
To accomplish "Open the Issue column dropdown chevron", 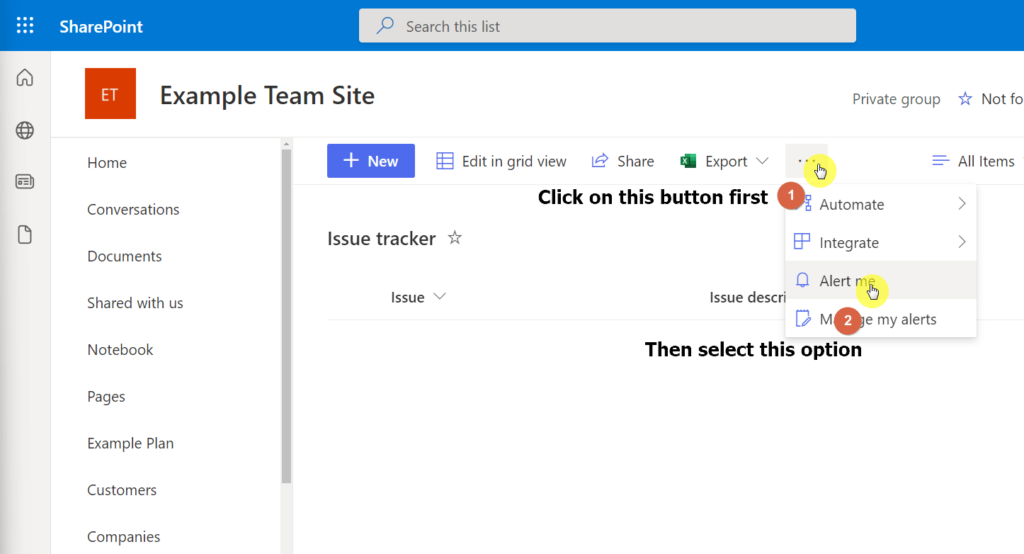I will click(440, 297).
